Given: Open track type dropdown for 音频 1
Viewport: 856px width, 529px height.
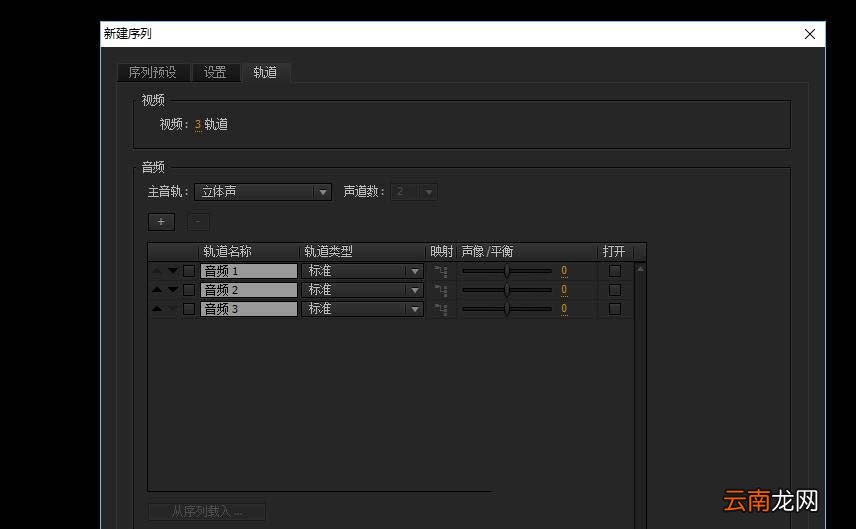Looking at the screenshot, I should [362, 271].
